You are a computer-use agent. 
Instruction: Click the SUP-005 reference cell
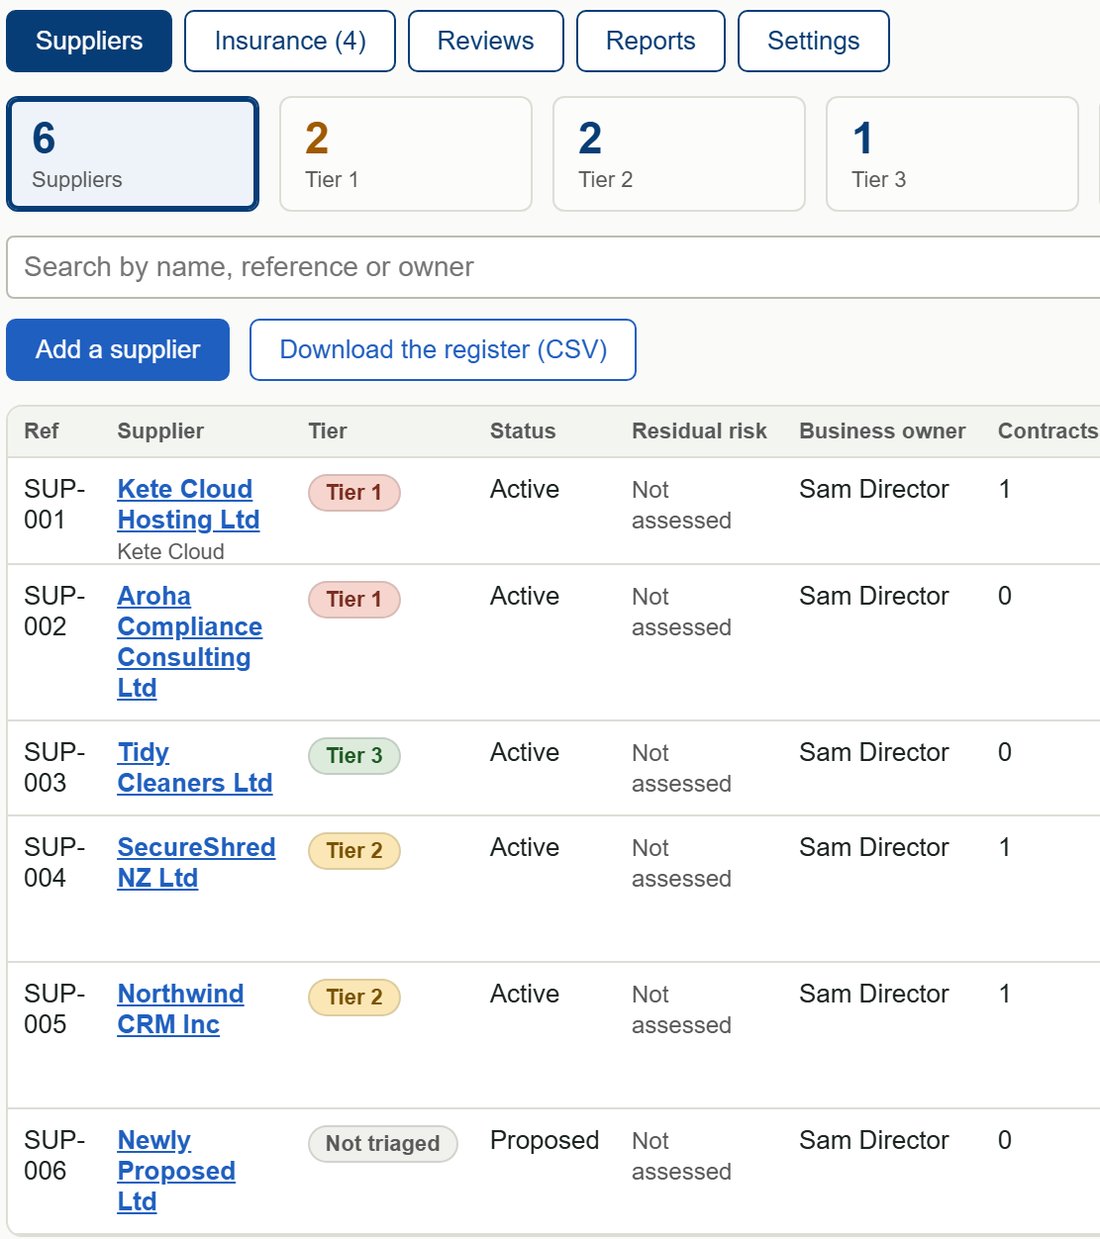click(x=54, y=1009)
